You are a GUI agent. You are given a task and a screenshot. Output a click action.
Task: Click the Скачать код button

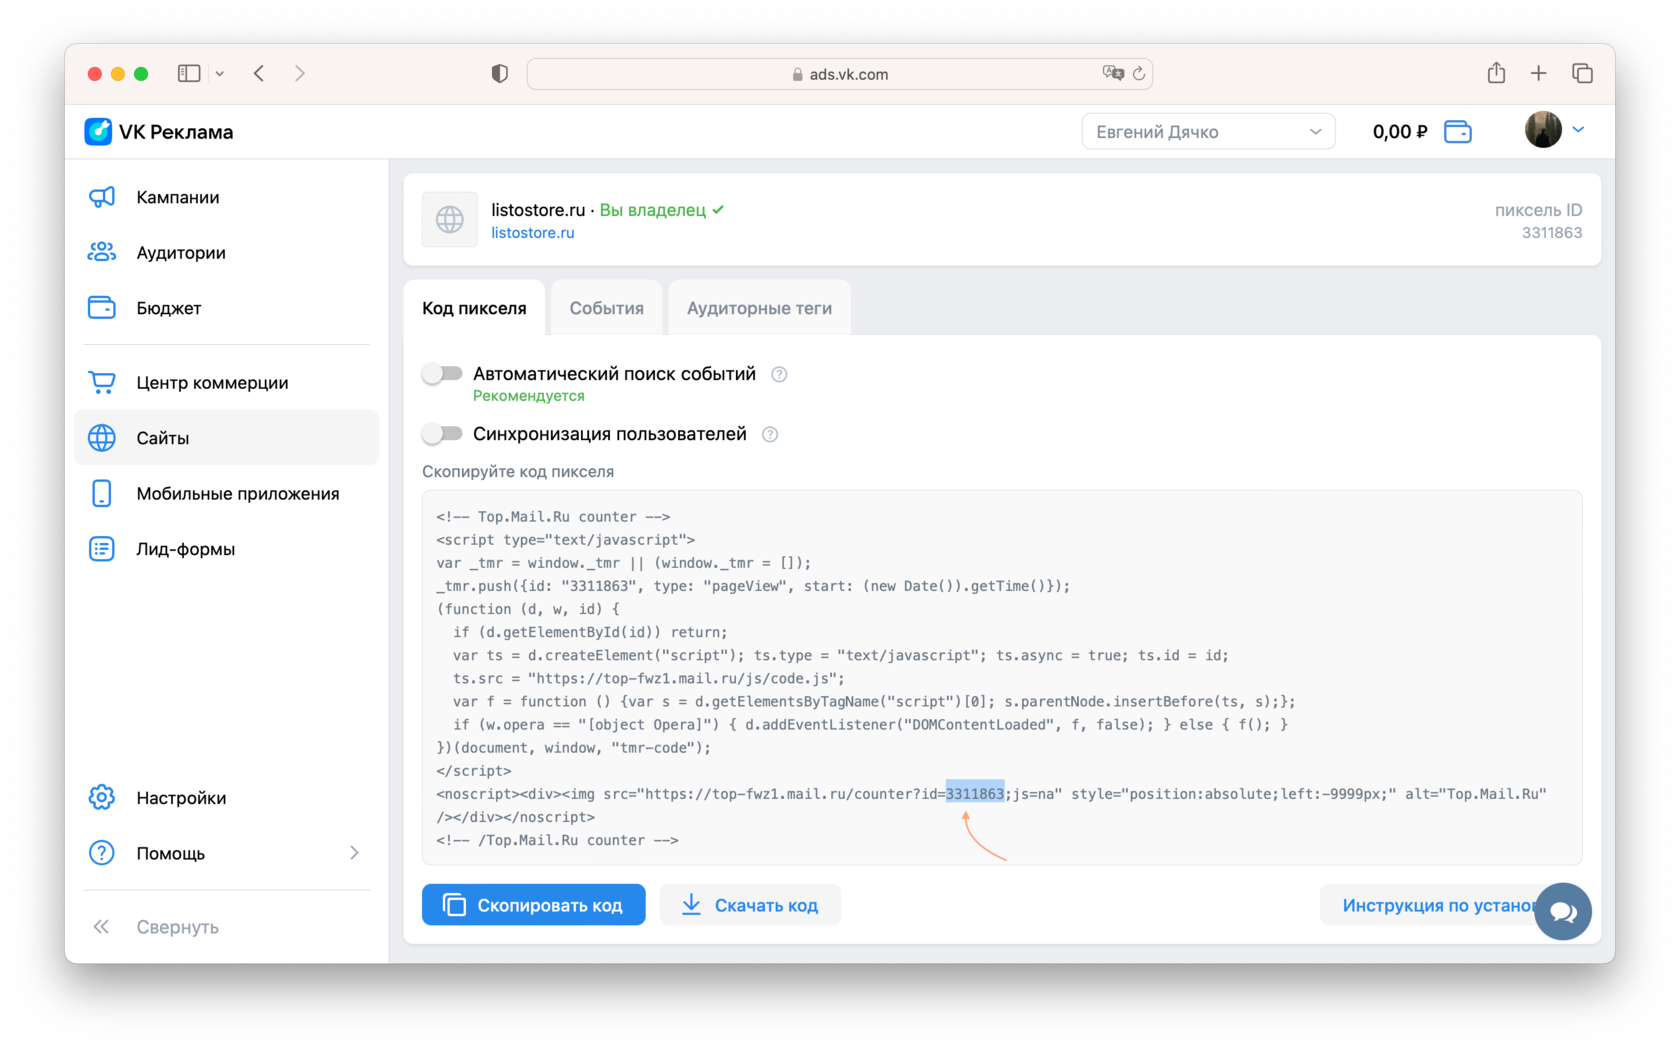pyautogui.click(x=750, y=905)
